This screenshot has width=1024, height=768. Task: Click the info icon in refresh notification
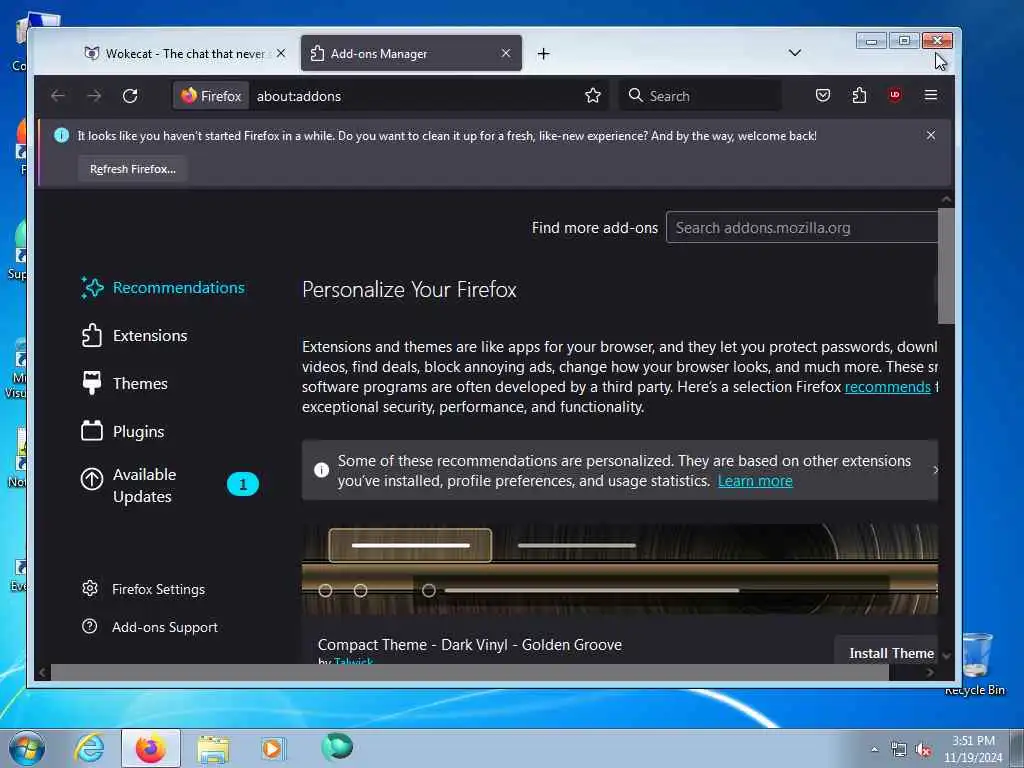(61, 135)
